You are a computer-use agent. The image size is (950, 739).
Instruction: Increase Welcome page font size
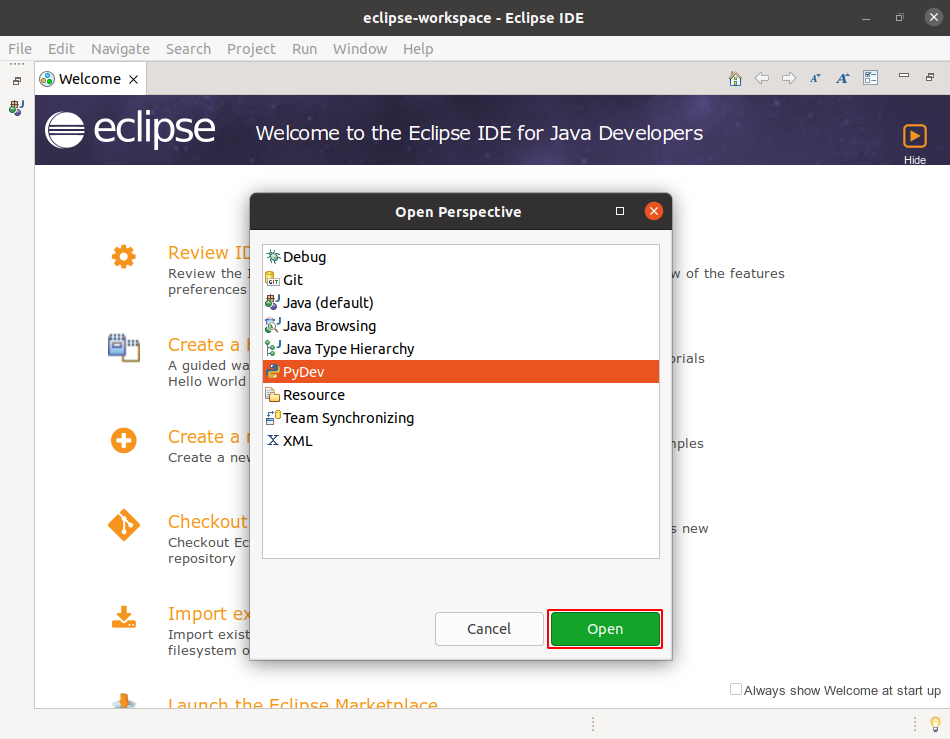[x=842, y=78]
